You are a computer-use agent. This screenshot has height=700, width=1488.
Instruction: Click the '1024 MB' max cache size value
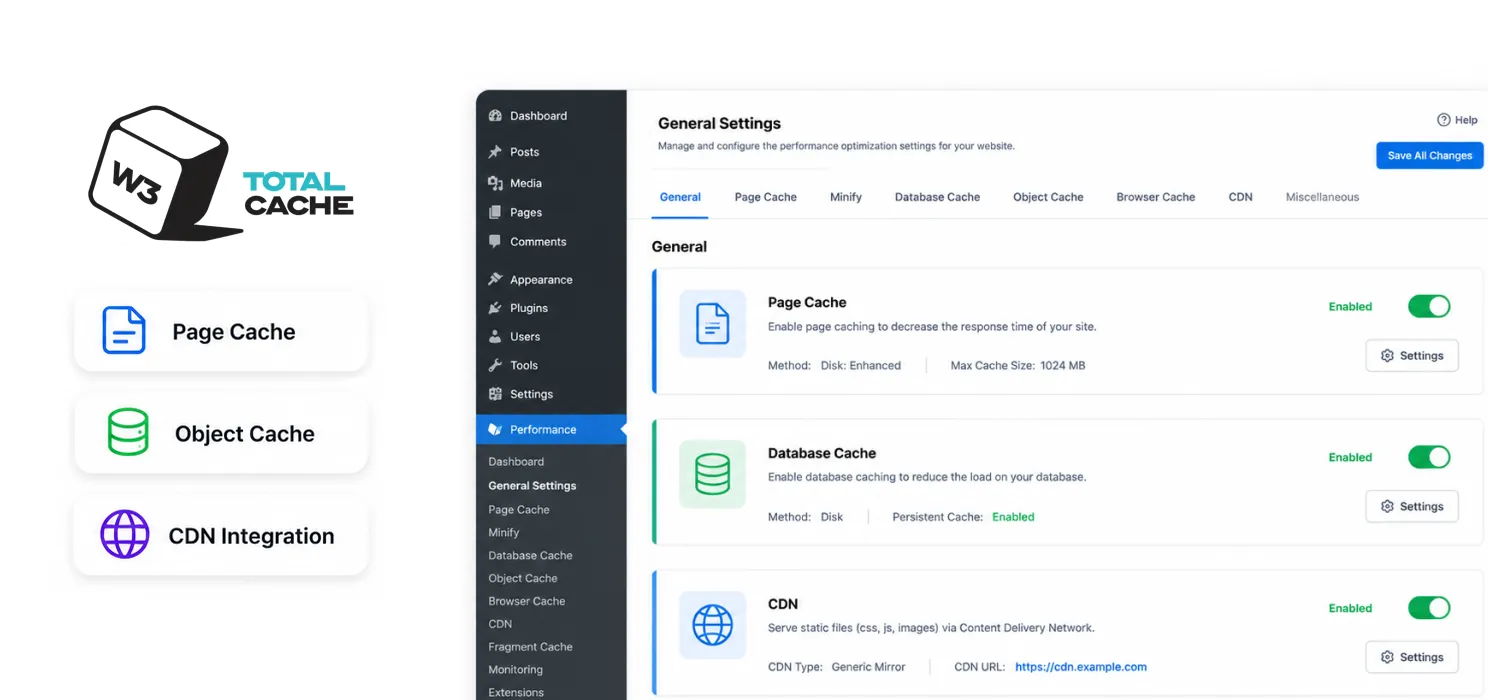(1063, 366)
